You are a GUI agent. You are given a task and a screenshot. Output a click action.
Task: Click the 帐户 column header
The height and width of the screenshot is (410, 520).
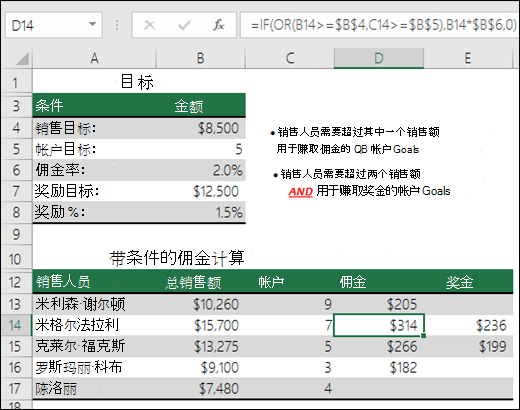tap(290, 282)
